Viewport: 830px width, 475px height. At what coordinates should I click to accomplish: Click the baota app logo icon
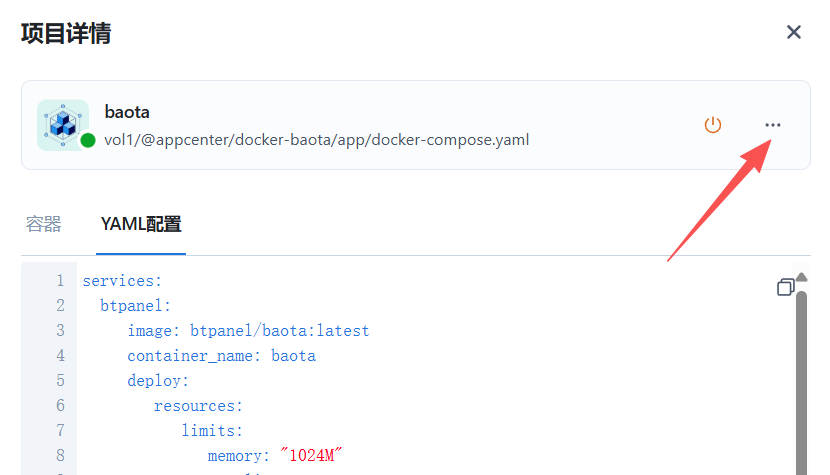[63, 125]
